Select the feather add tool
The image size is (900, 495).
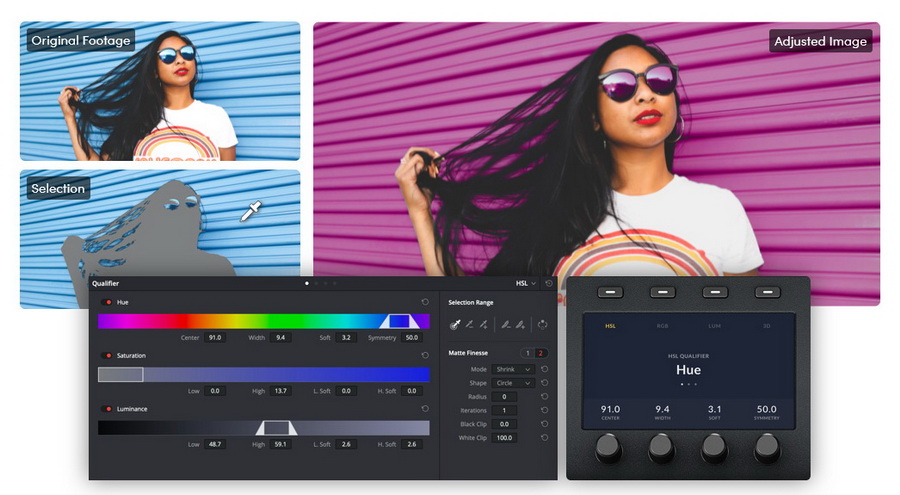point(520,324)
